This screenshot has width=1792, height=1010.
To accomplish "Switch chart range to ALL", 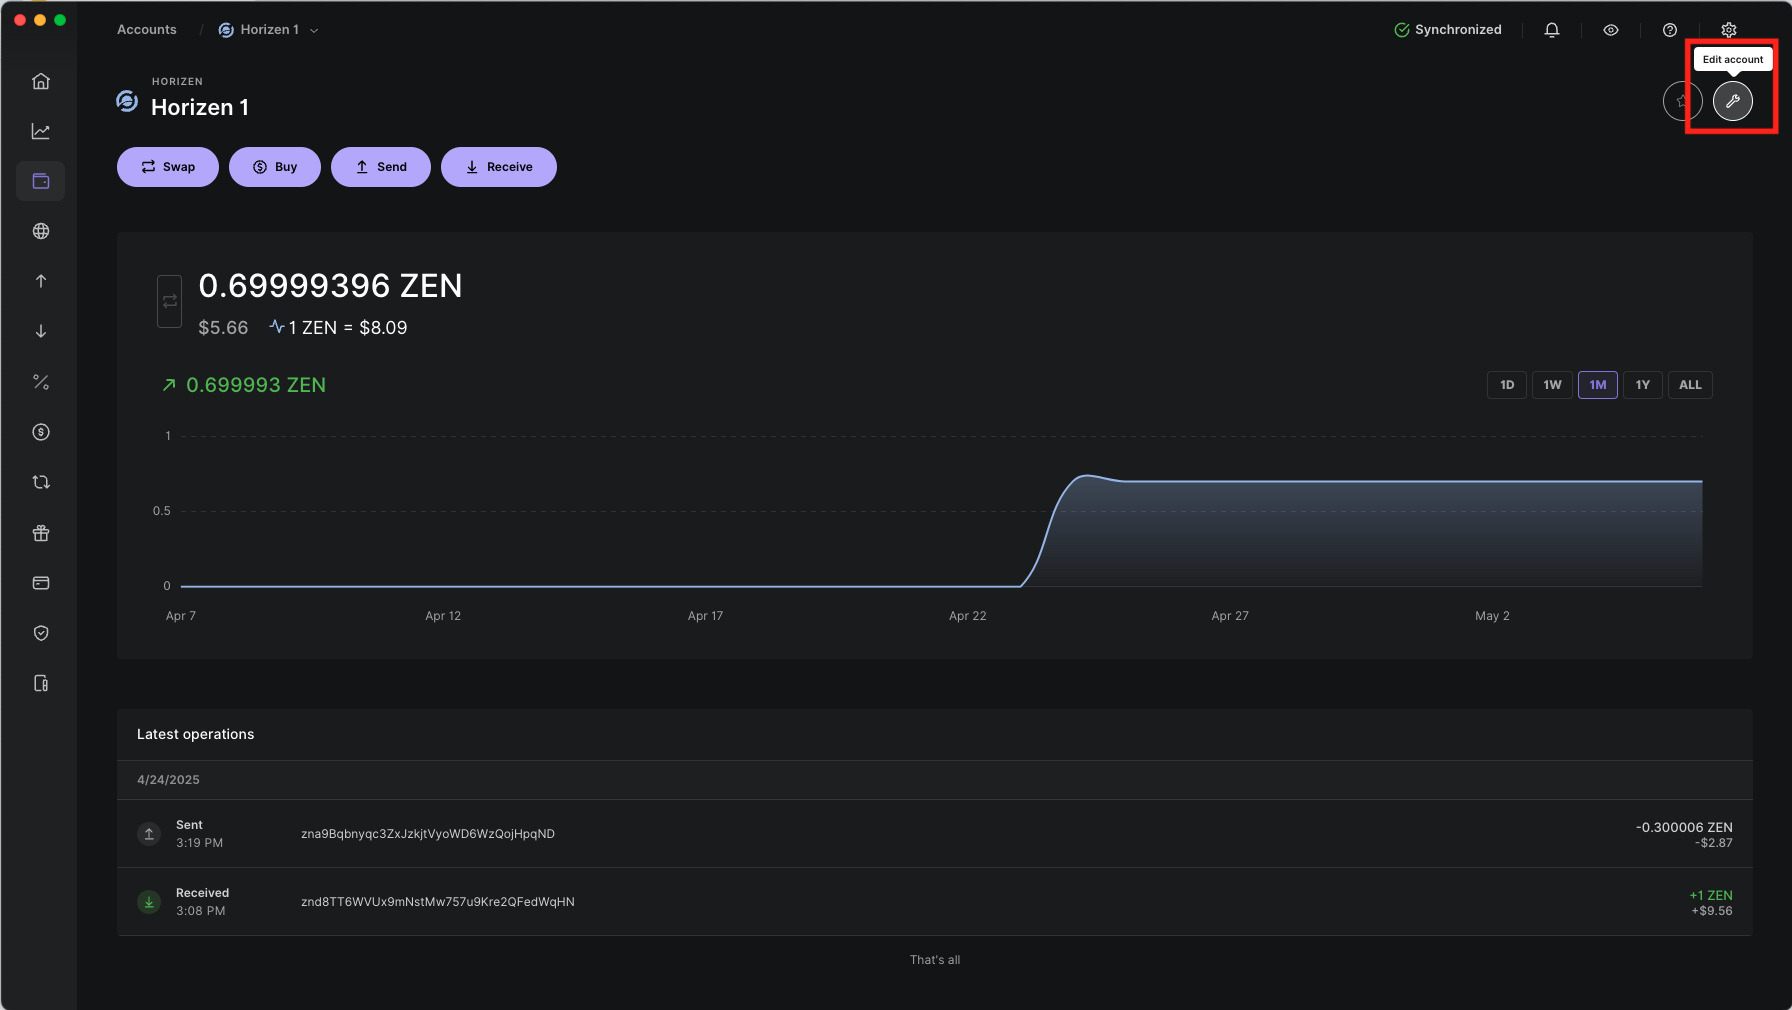I will point(1689,385).
